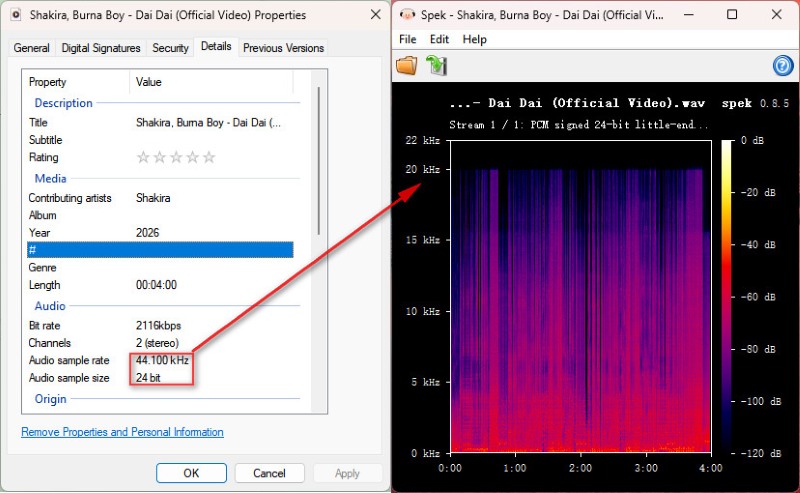This screenshot has height=493, width=800.
Task: Click the Contributing artists value 'Shakira'
Action: coord(153,198)
